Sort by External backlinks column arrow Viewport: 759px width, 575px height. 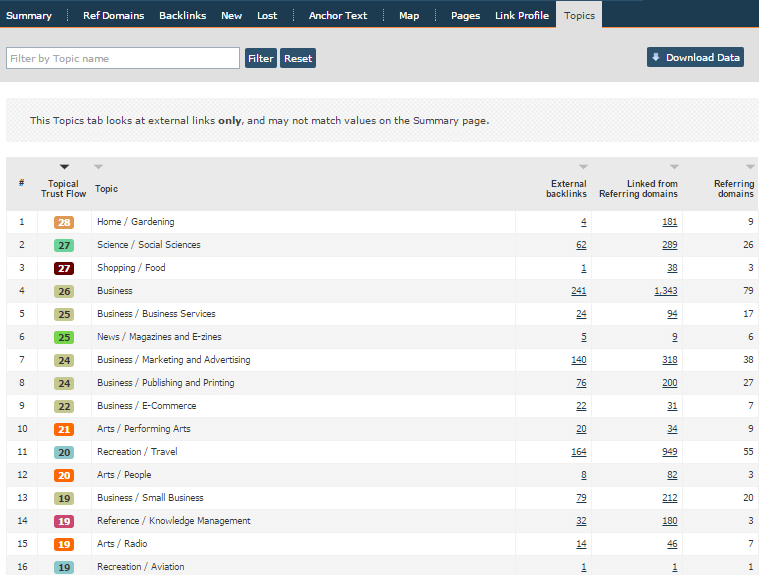click(x=583, y=167)
